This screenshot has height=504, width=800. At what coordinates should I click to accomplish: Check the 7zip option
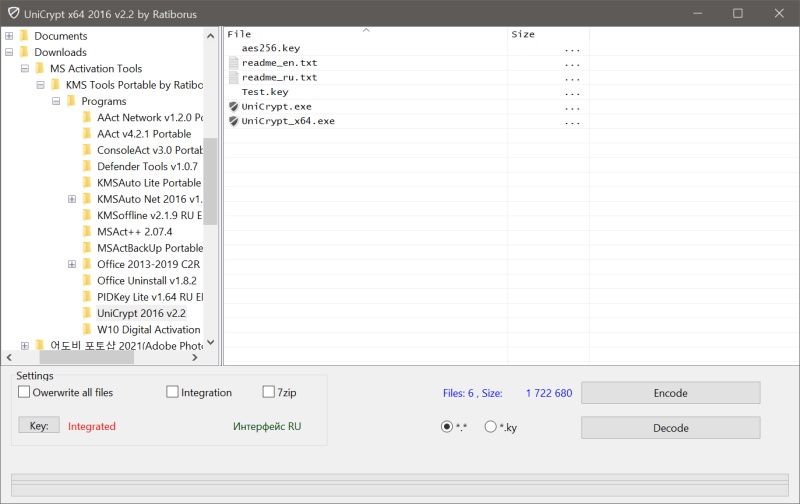(x=268, y=392)
